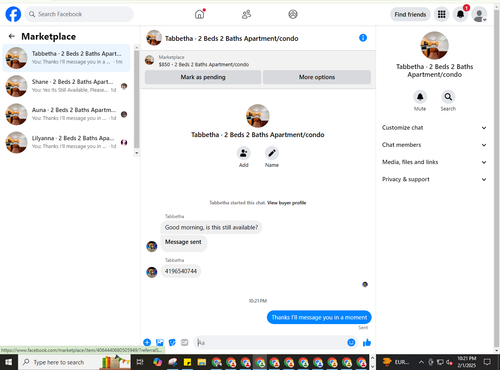The height and width of the screenshot is (370, 500).
Task: Open Auna conversation in chat list
Action: click(x=66, y=114)
